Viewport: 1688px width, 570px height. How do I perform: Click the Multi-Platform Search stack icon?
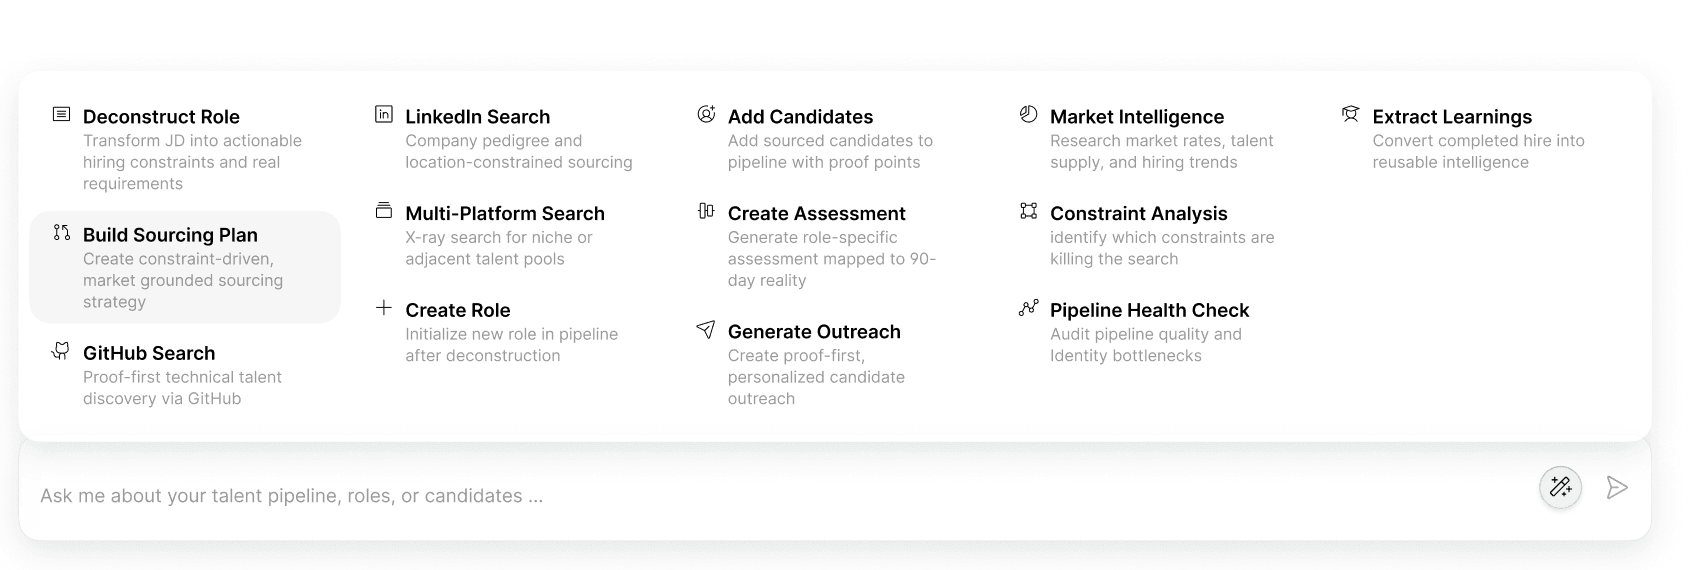tap(384, 211)
